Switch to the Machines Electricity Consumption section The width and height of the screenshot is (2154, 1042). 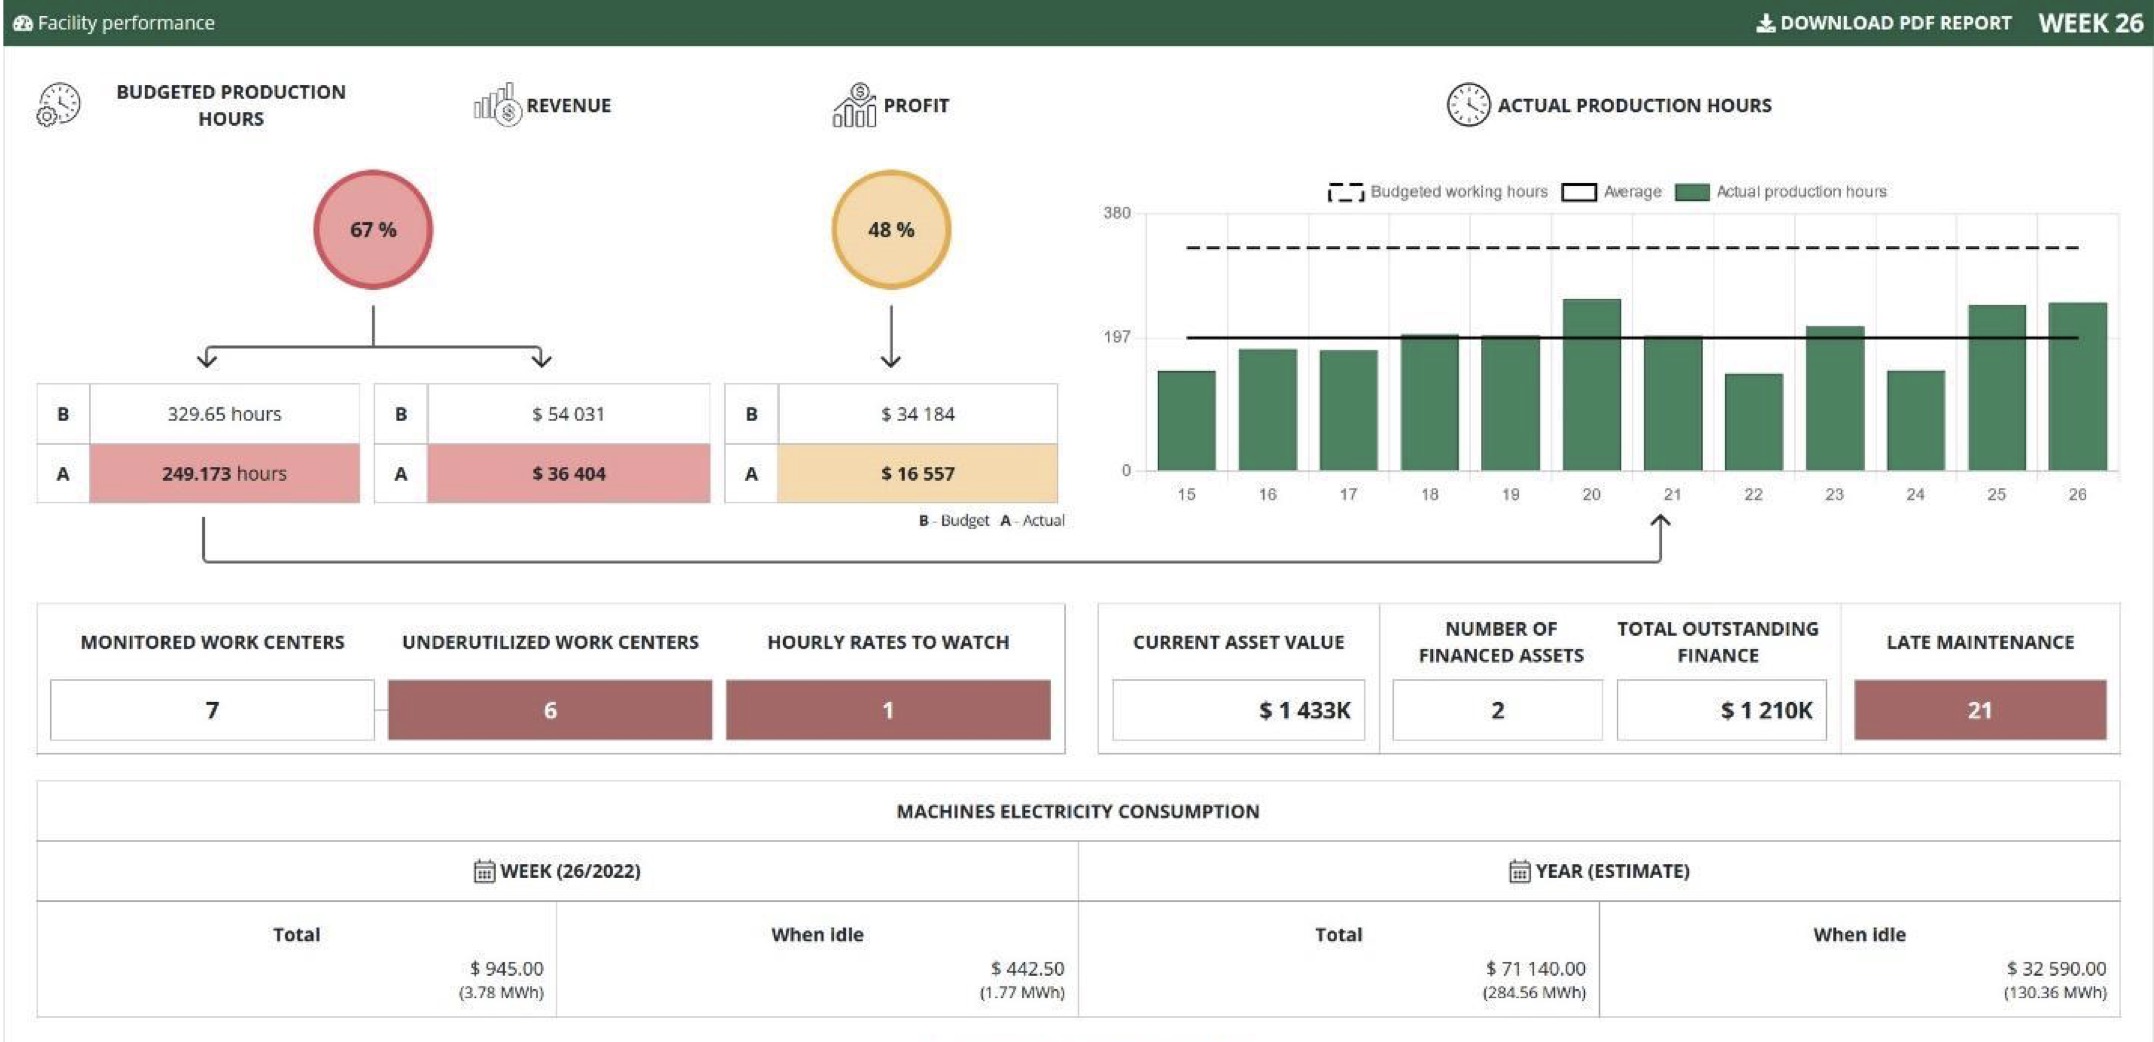click(x=1078, y=812)
